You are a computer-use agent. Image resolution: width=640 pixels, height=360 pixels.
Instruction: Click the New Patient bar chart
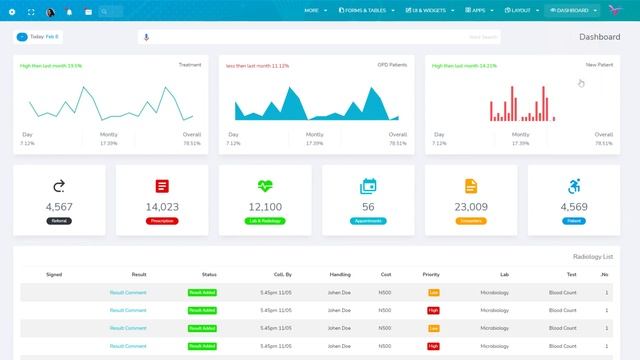click(x=522, y=104)
